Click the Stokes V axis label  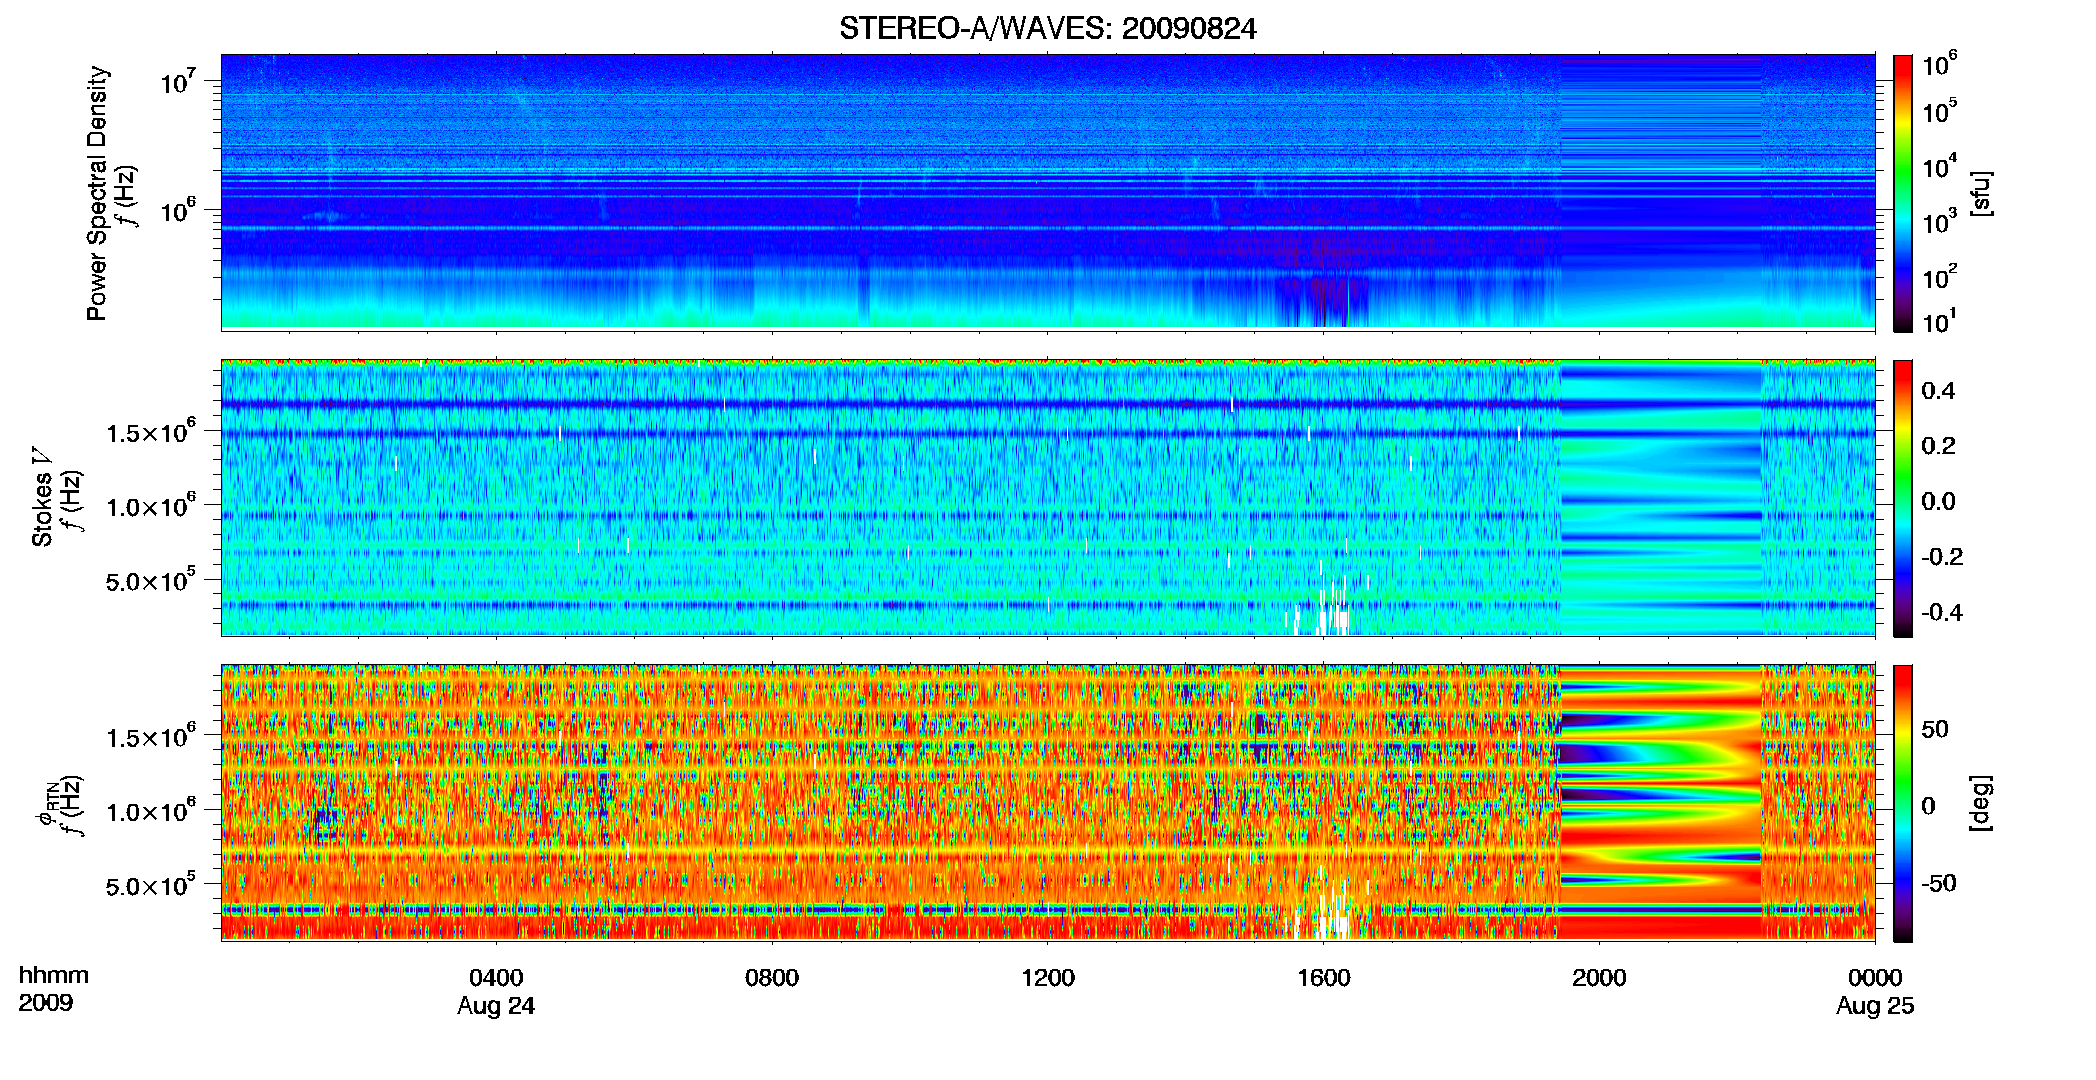(42, 497)
